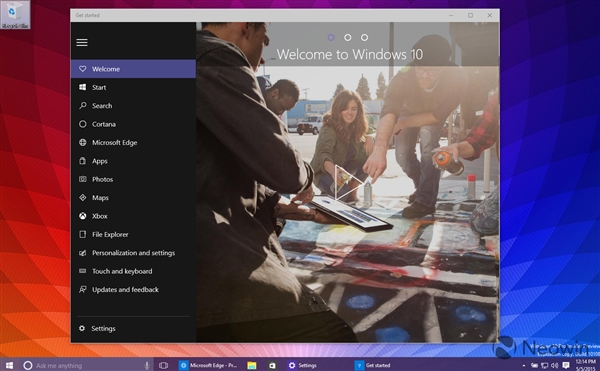Select the Recycle Bin desktop icon
The image size is (600, 371).
(x=15, y=15)
